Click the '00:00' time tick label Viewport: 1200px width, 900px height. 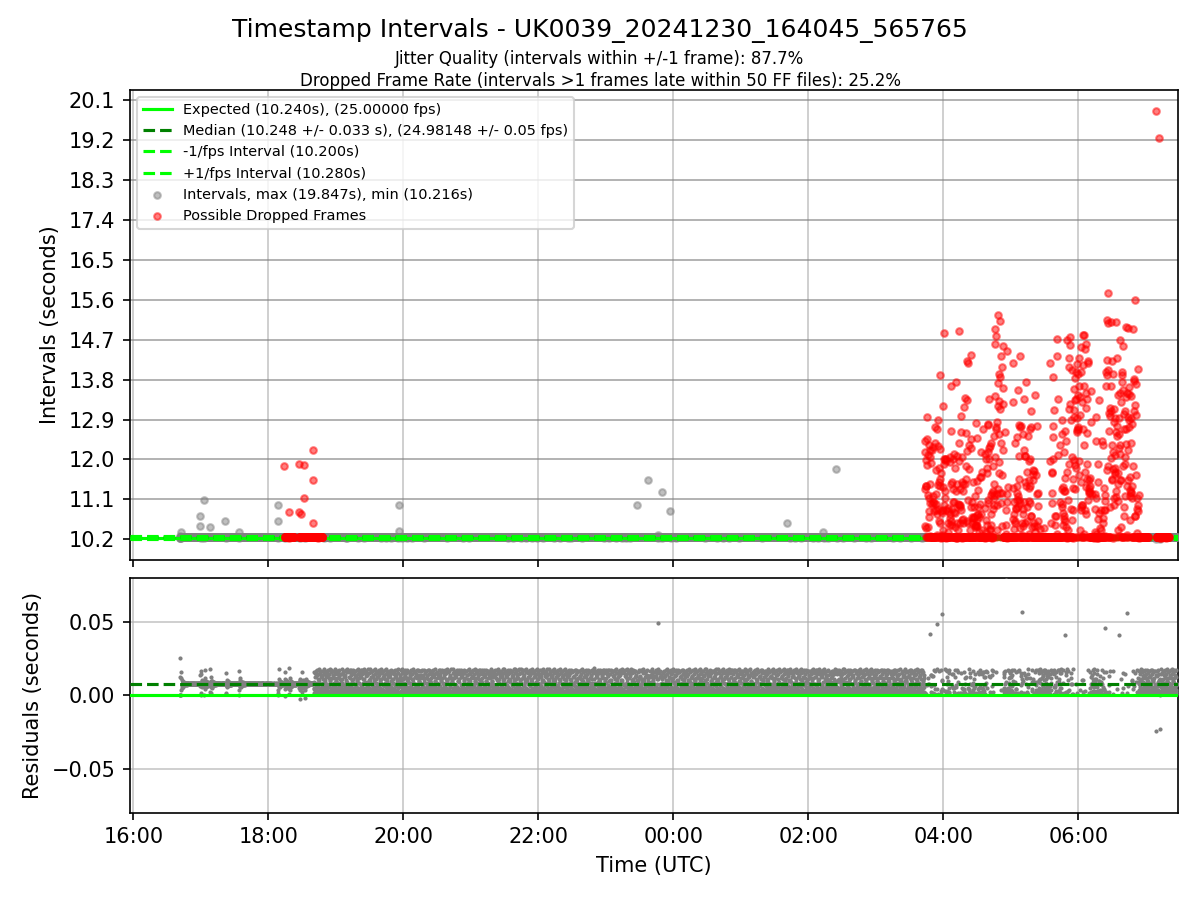673,834
